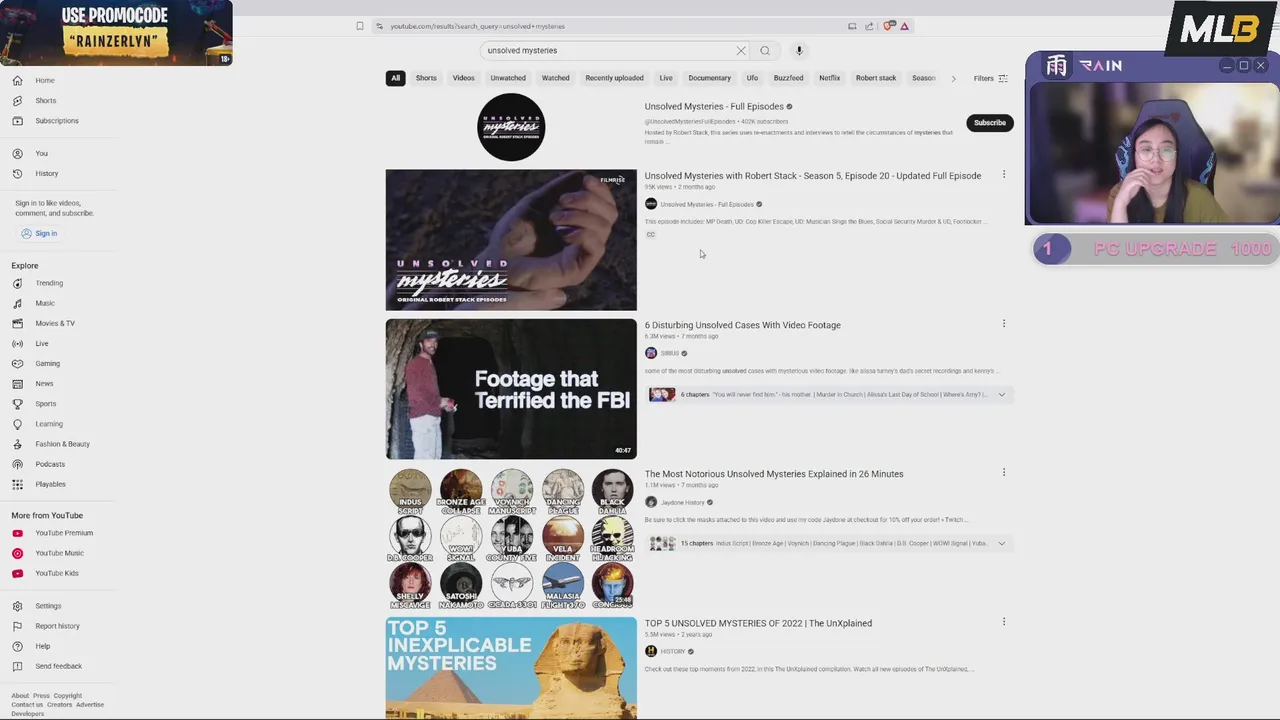
Task: Select the Watched filter chip
Action: tap(556, 78)
